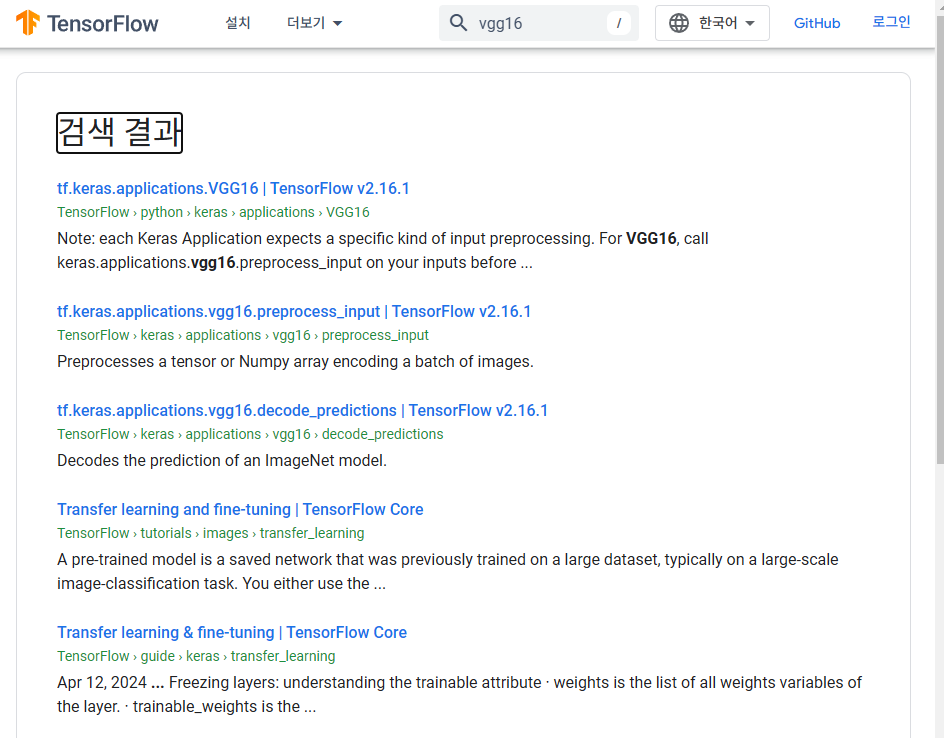
Task: Open Transfer learning & fine-tuning guide
Action: (x=232, y=632)
